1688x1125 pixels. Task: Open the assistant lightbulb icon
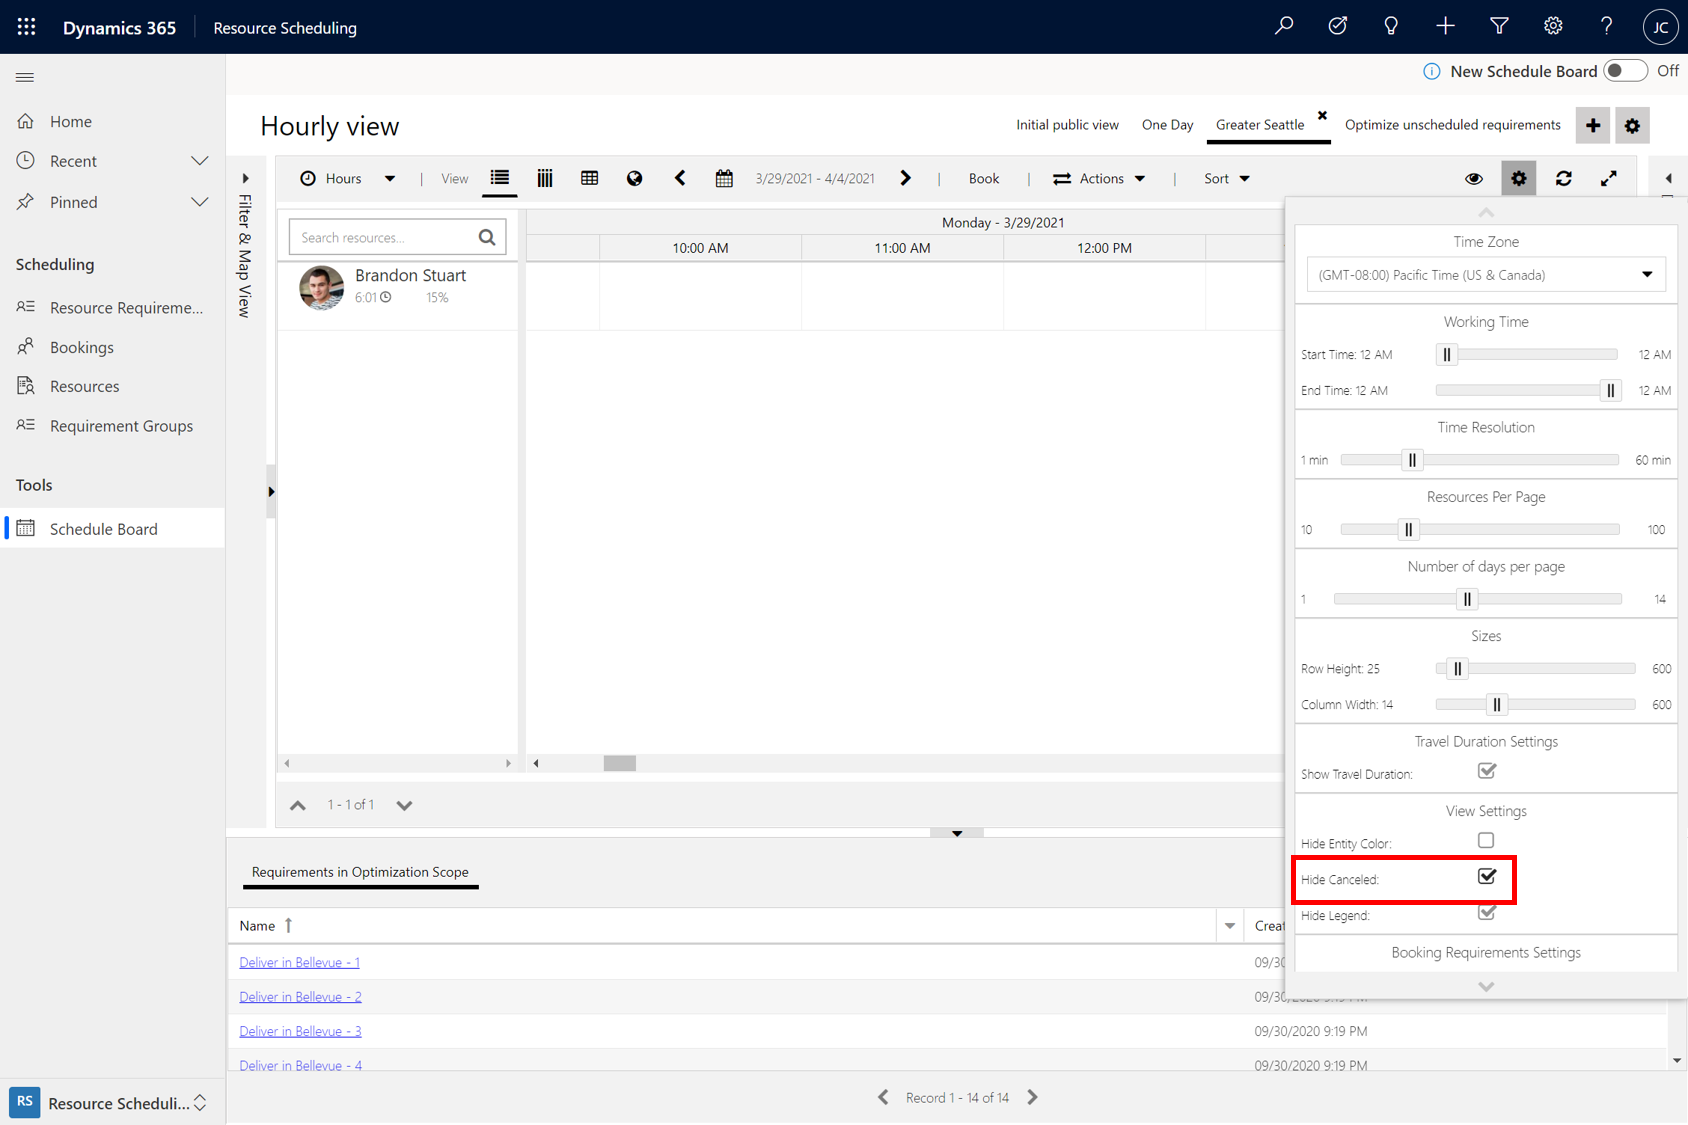coord(1391,27)
